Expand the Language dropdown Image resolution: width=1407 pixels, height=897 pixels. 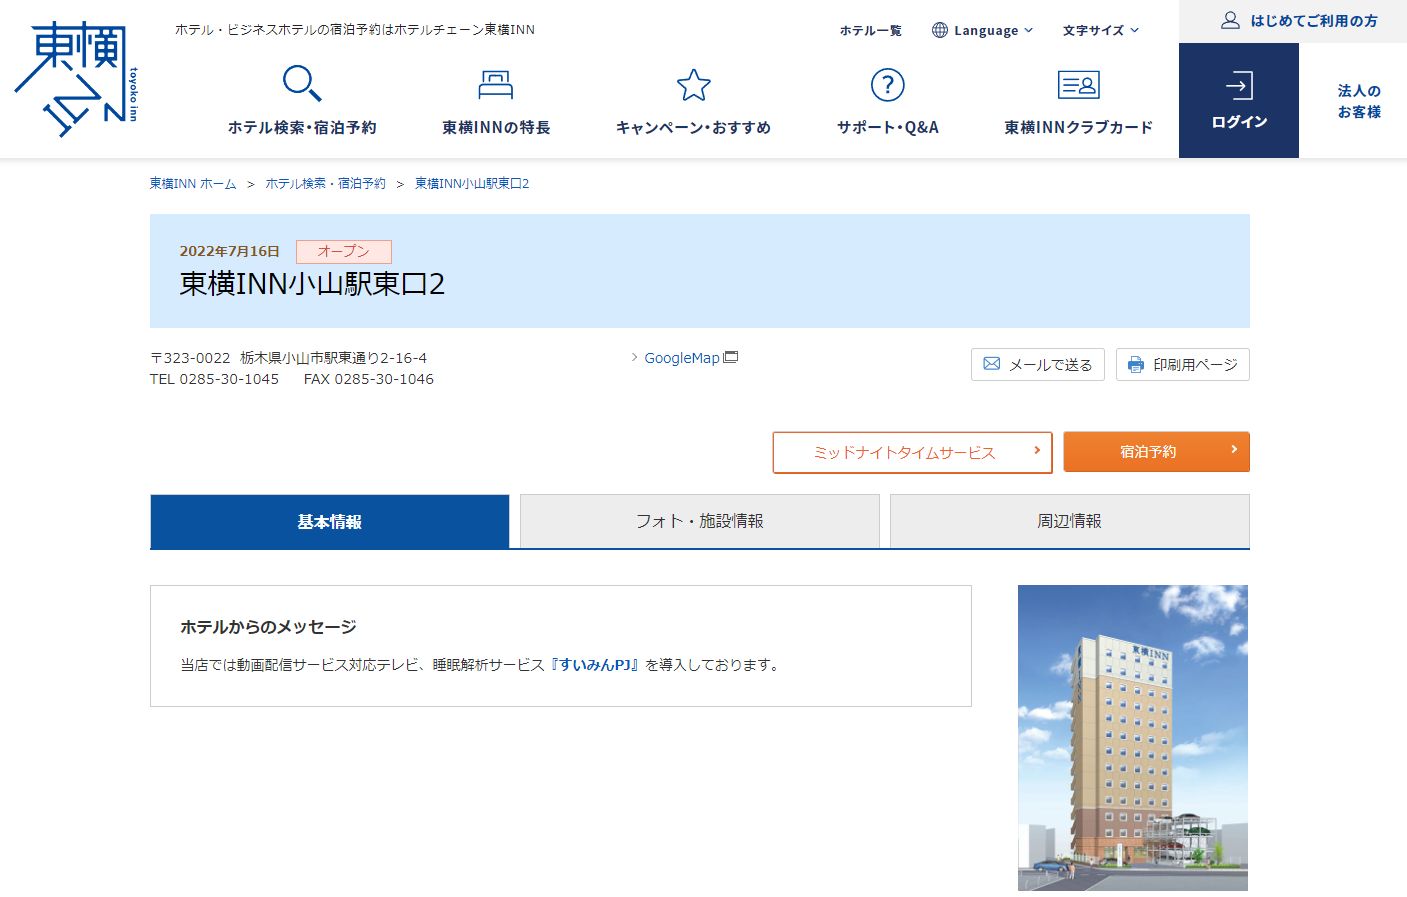[983, 30]
